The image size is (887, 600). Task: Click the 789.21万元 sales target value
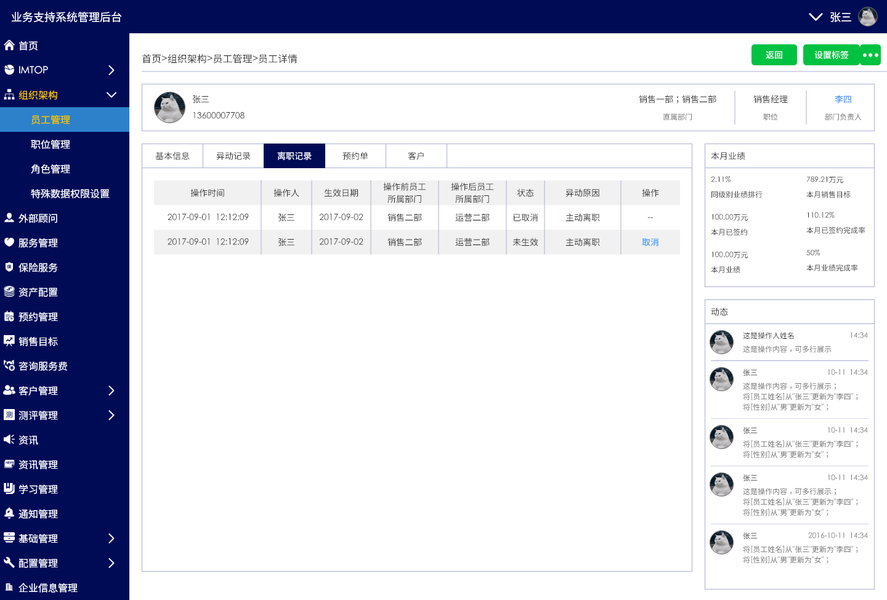(x=825, y=179)
